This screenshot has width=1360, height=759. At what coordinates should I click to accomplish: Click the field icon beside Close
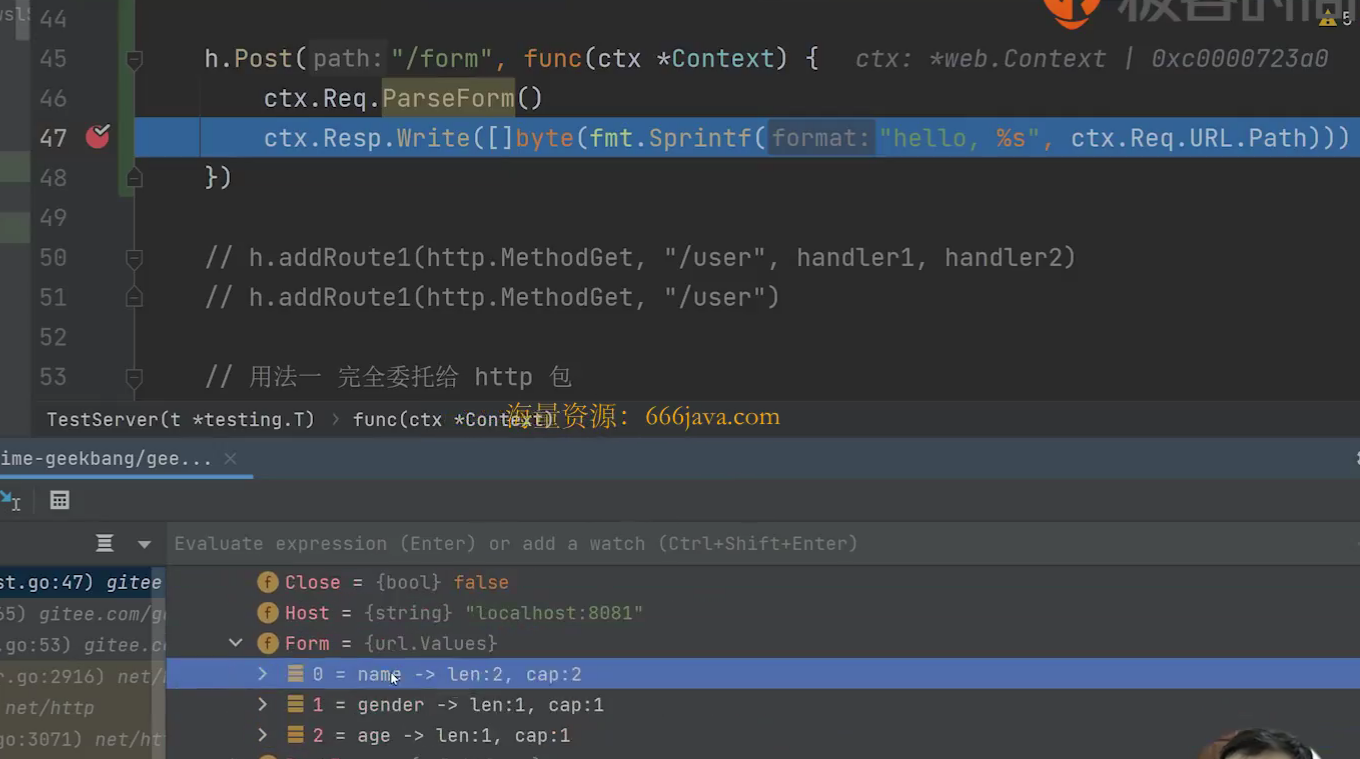(267, 582)
